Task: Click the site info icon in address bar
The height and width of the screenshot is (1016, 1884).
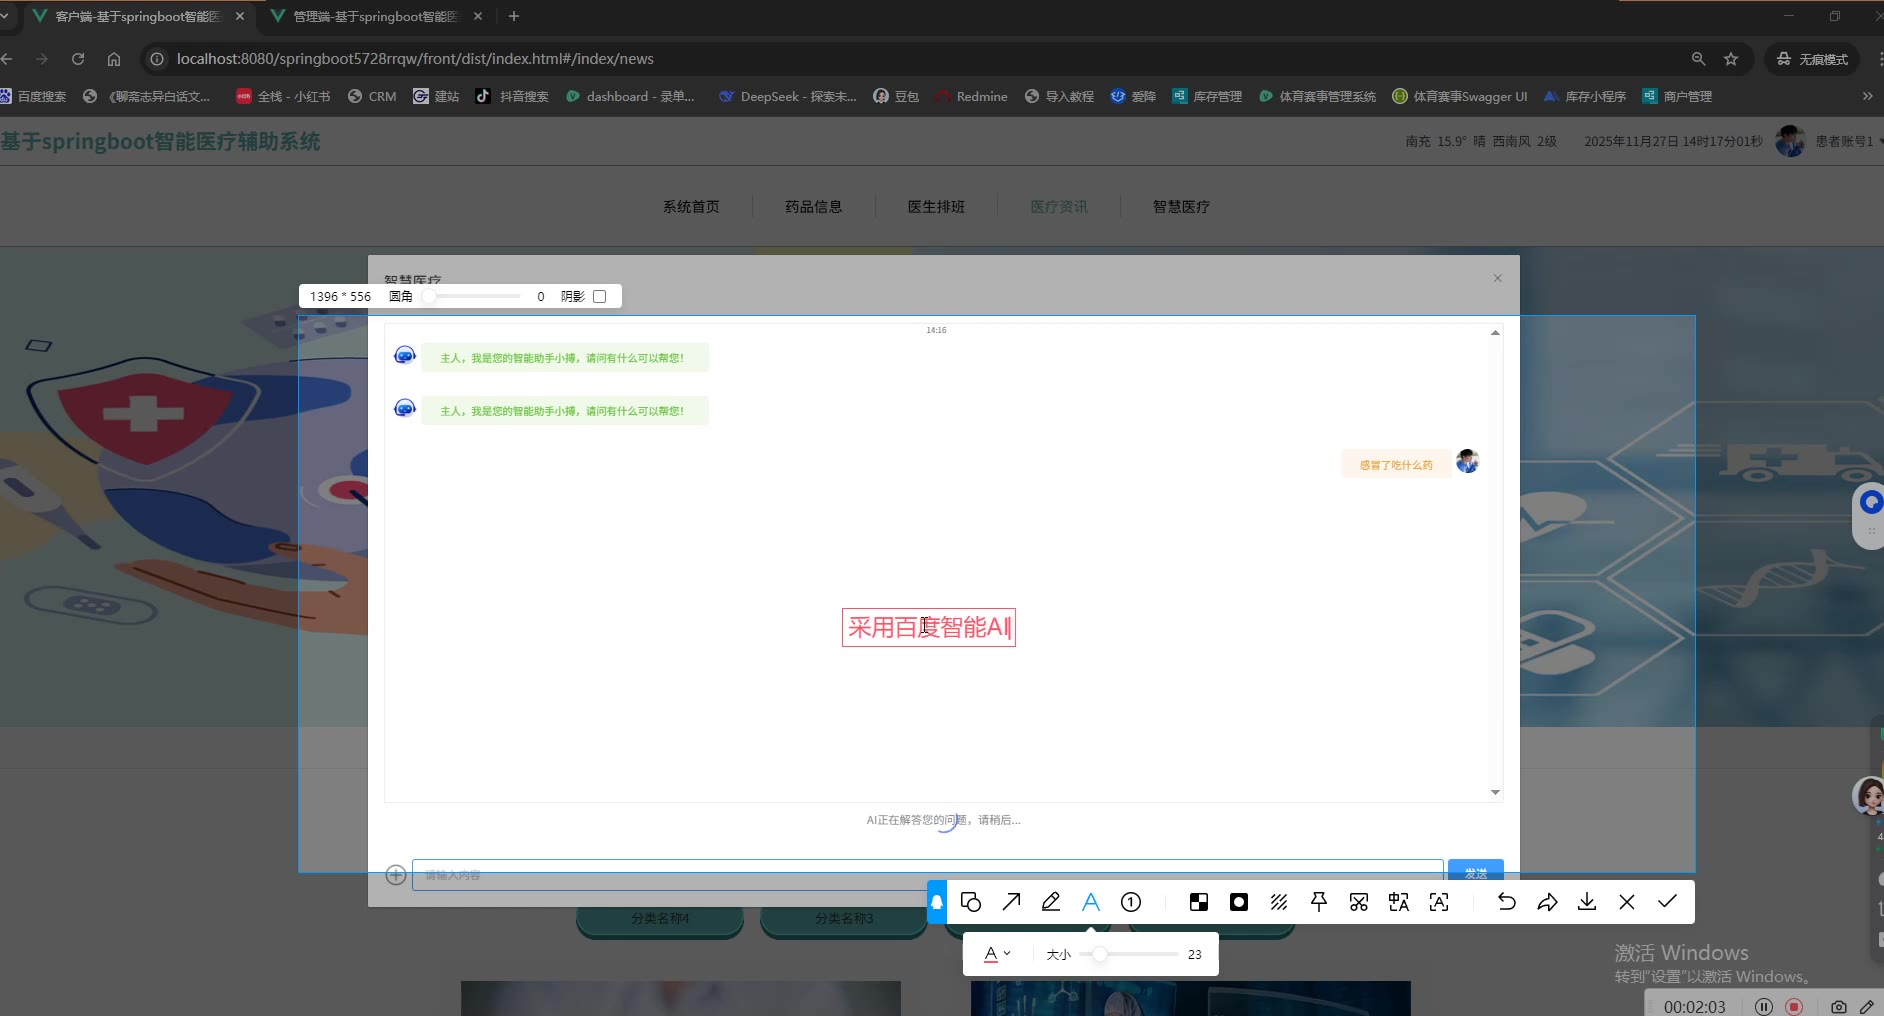Action: pyautogui.click(x=157, y=59)
